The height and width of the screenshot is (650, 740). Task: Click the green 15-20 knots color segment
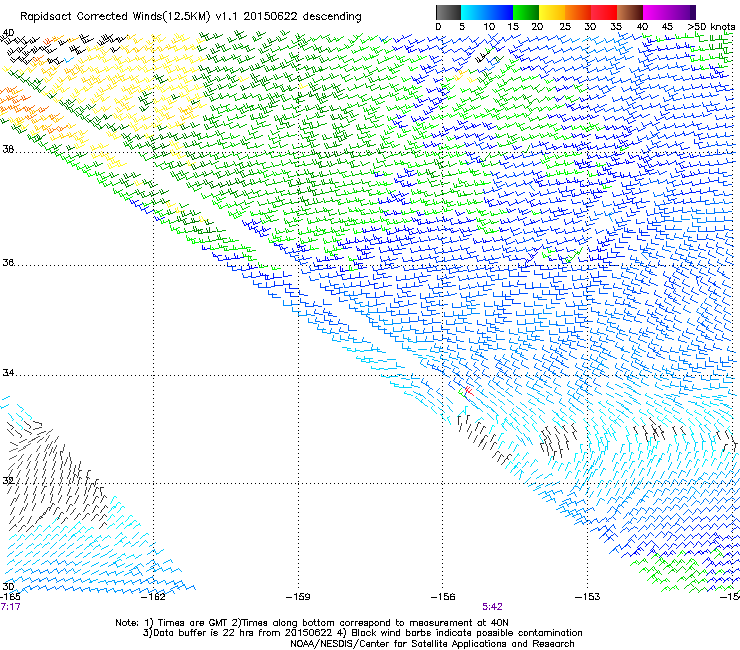pos(526,12)
